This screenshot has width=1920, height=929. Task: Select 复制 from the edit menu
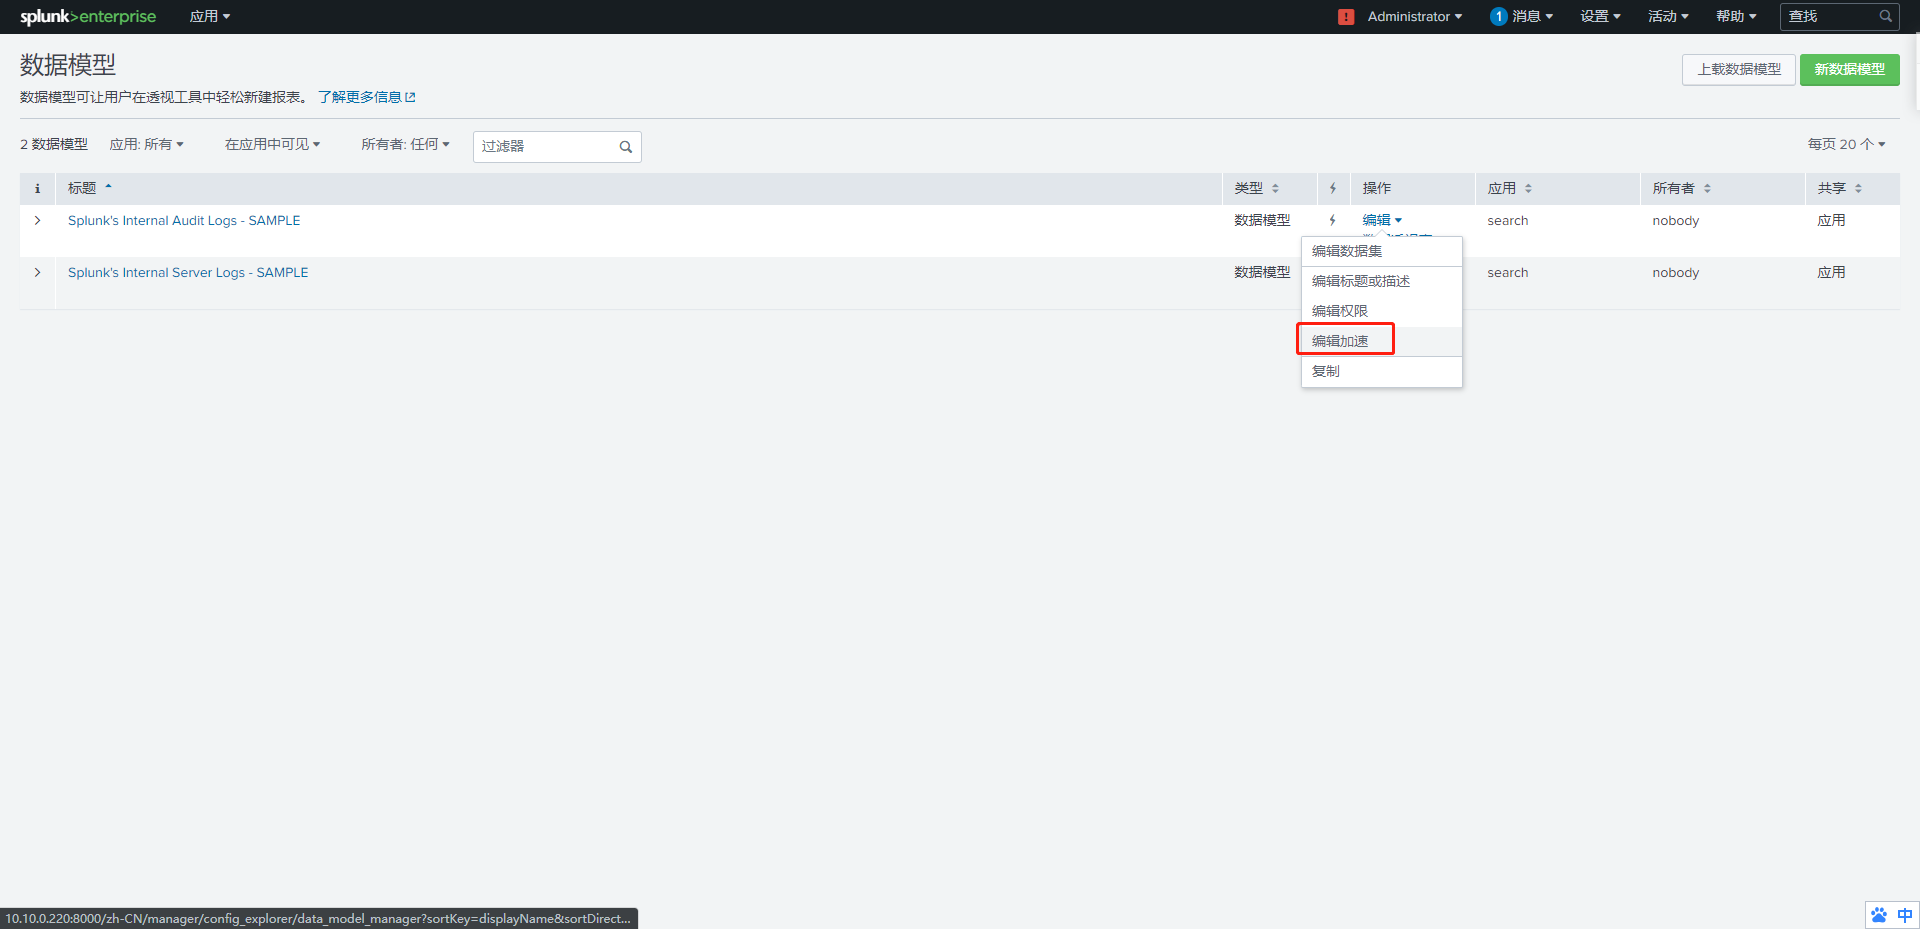tap(1326, 371)
